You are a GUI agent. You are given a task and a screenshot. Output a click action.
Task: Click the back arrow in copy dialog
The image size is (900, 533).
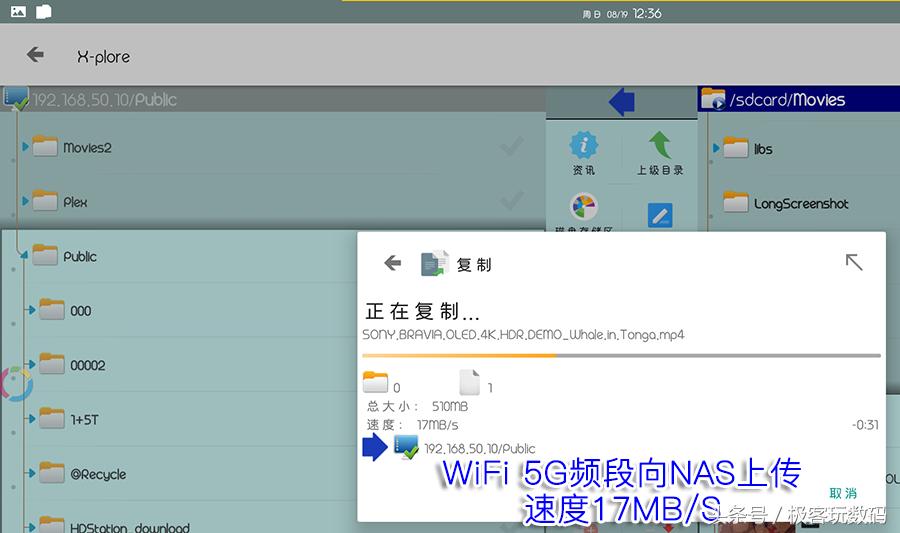pyautogui.click(x=393, y=263)
